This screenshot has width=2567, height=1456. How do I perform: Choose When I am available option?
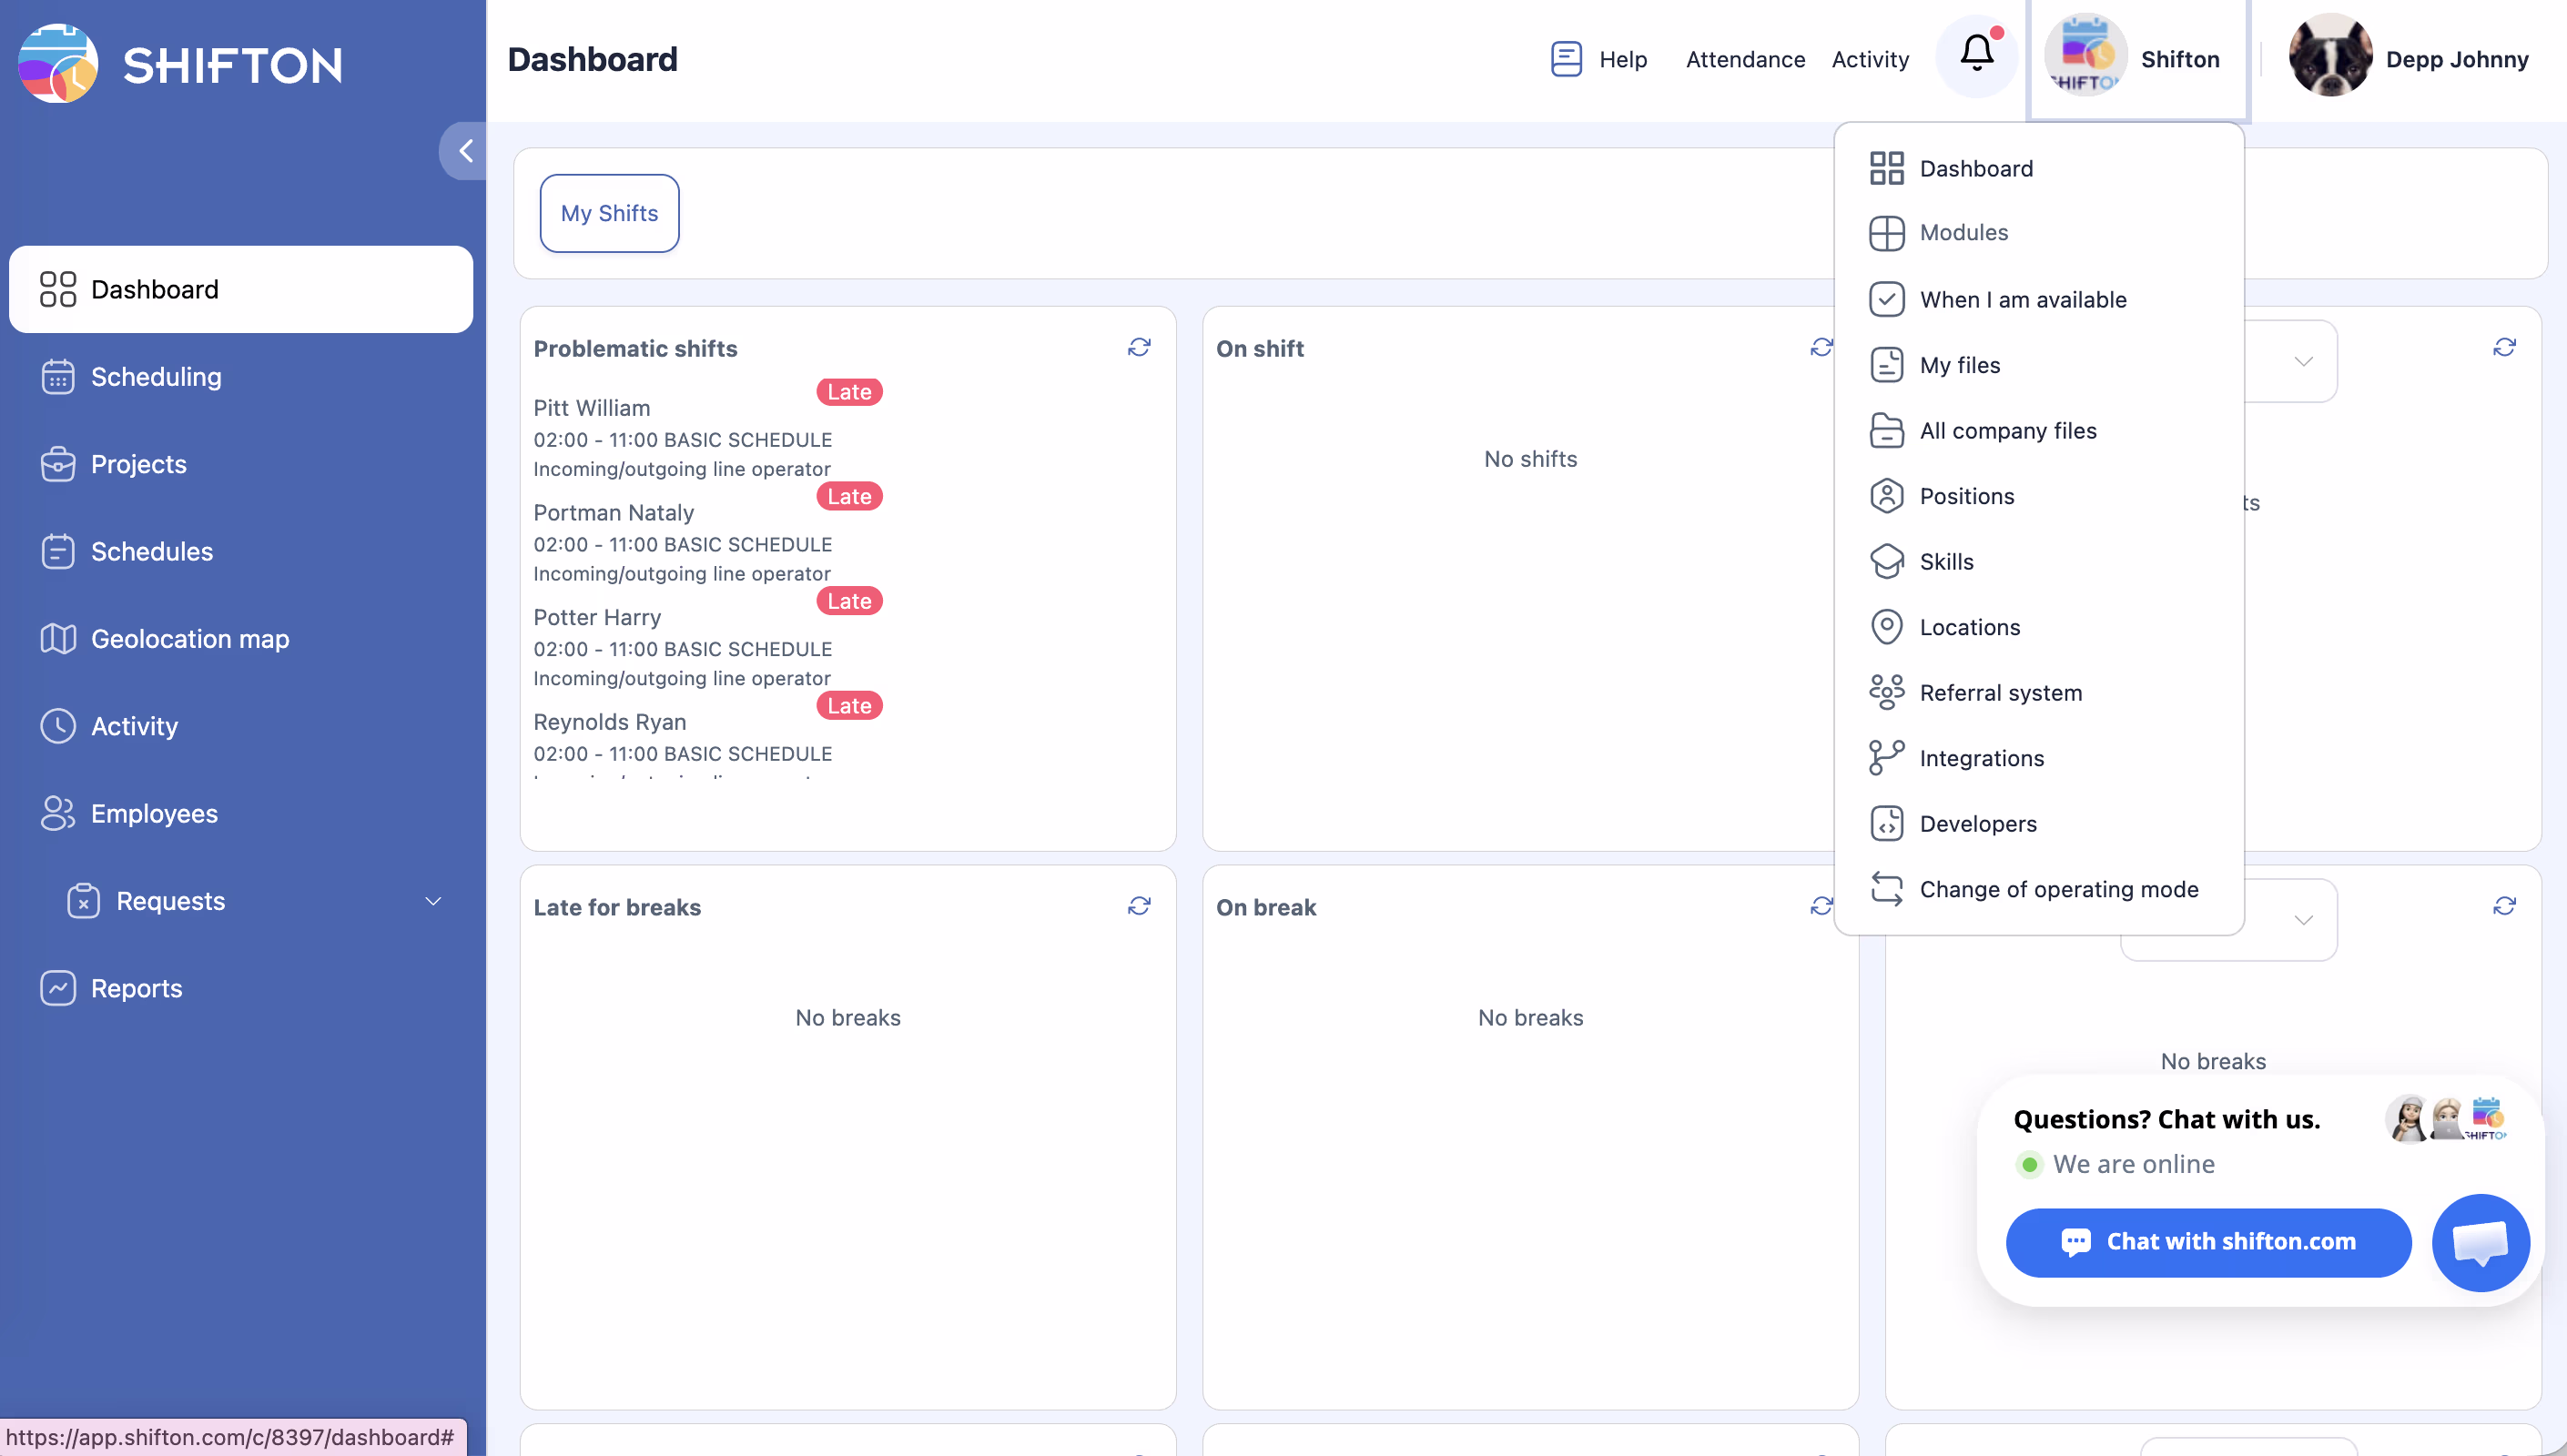coord(2022,299)
